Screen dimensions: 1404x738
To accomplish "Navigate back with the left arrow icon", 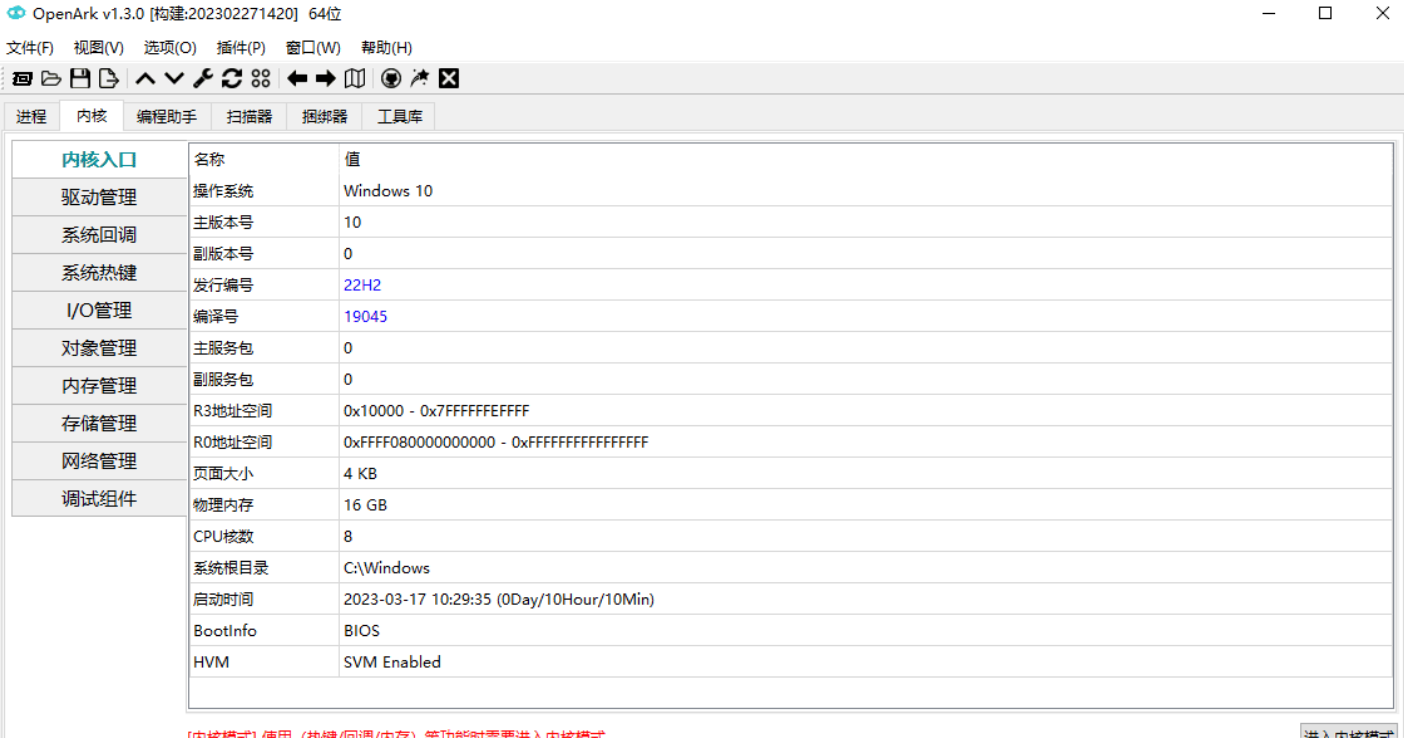I will point(296,78).
